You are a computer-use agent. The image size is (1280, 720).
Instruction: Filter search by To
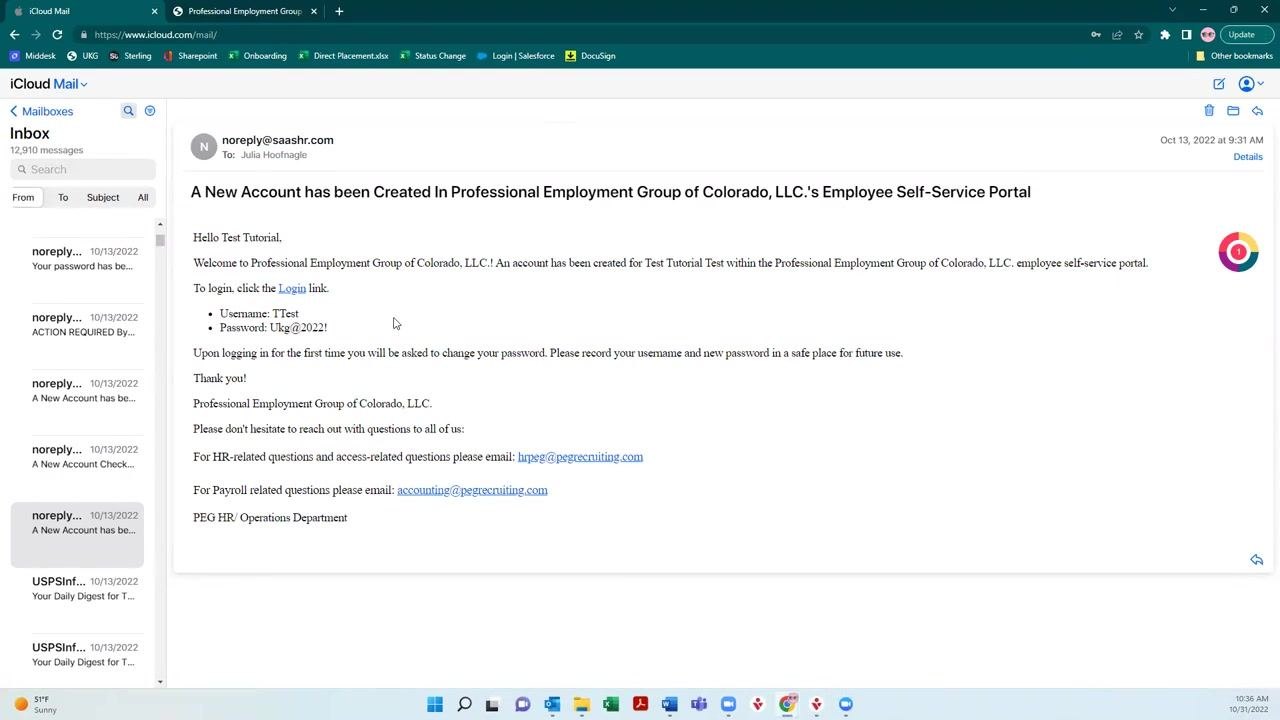pos(63,197)
